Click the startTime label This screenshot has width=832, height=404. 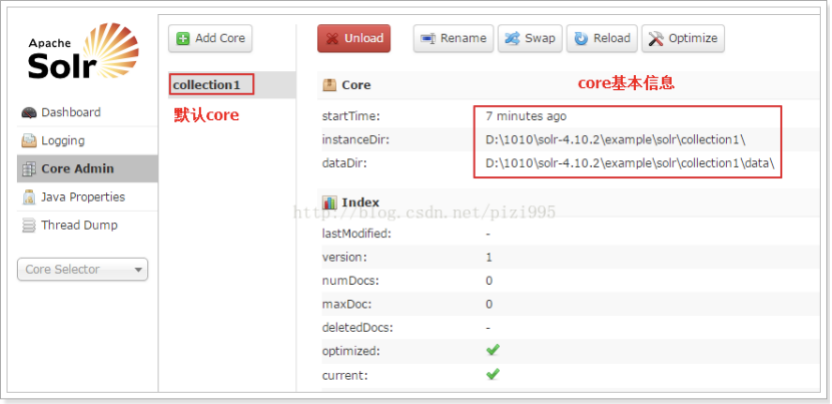coord(351,116)
